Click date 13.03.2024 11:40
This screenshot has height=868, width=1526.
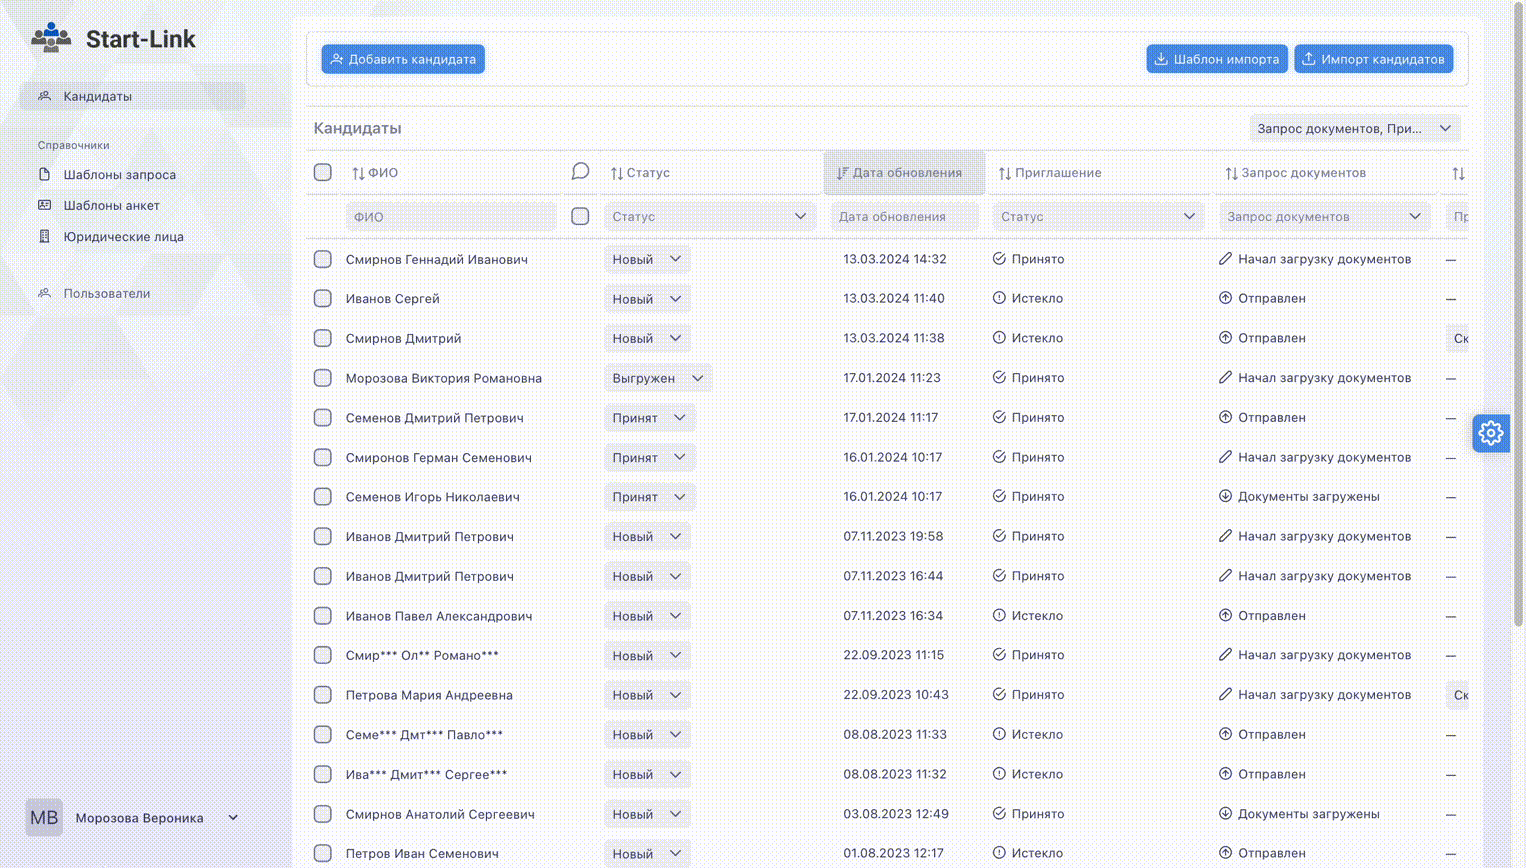893,298
